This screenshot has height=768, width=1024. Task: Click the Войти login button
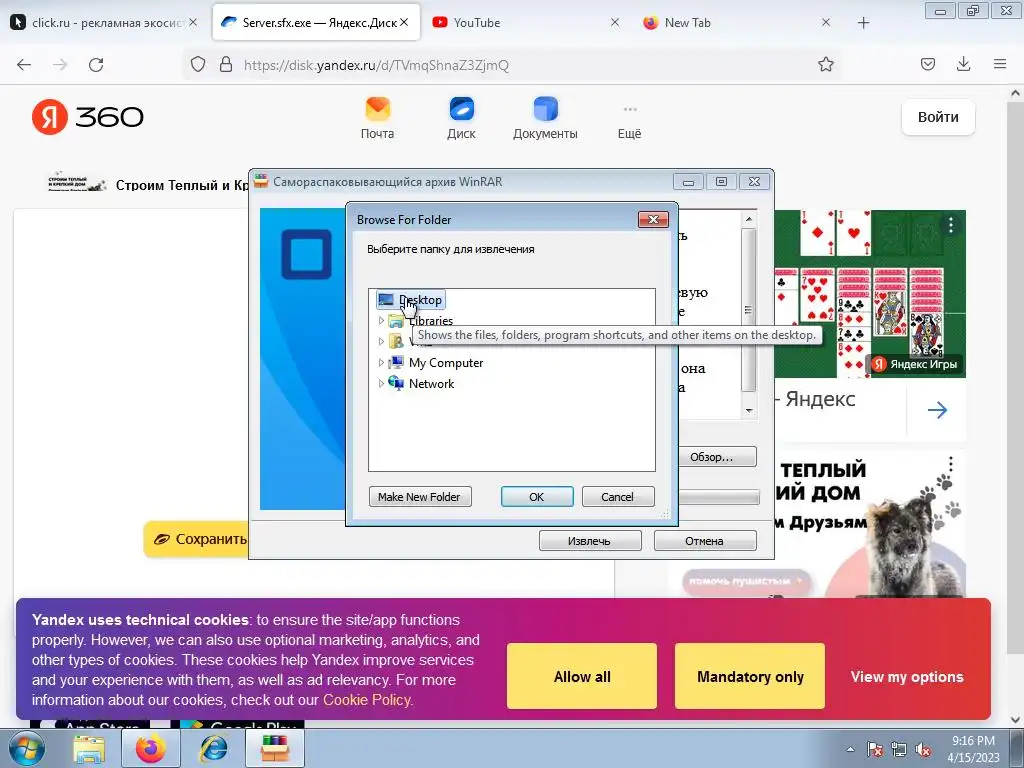coord(938,117)
